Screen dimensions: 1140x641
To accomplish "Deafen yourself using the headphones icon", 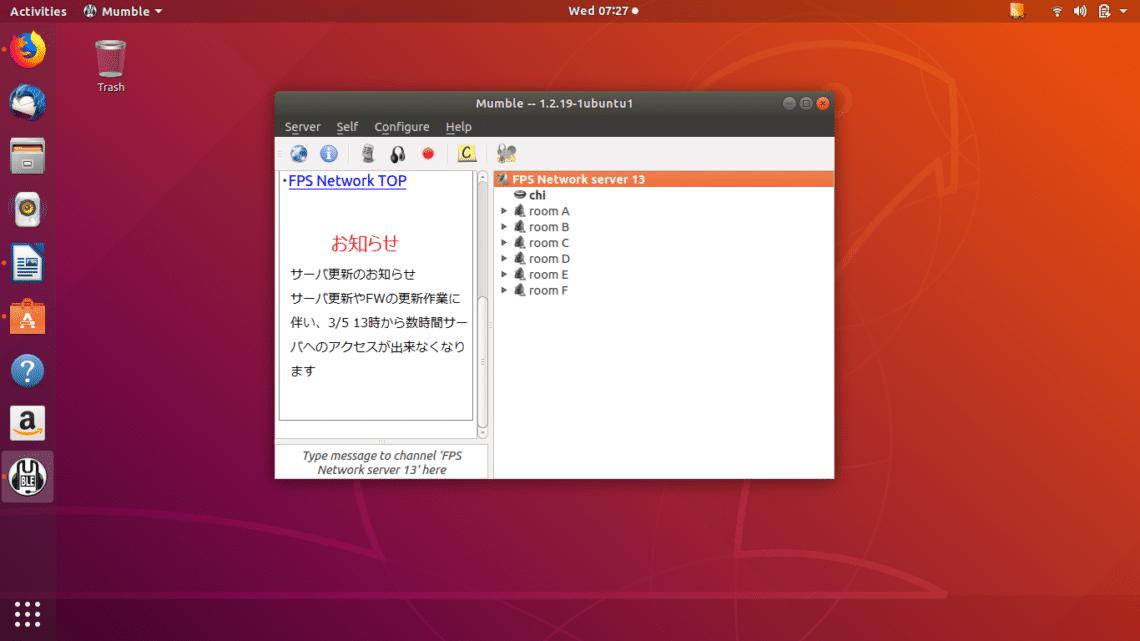I will 396,153.
